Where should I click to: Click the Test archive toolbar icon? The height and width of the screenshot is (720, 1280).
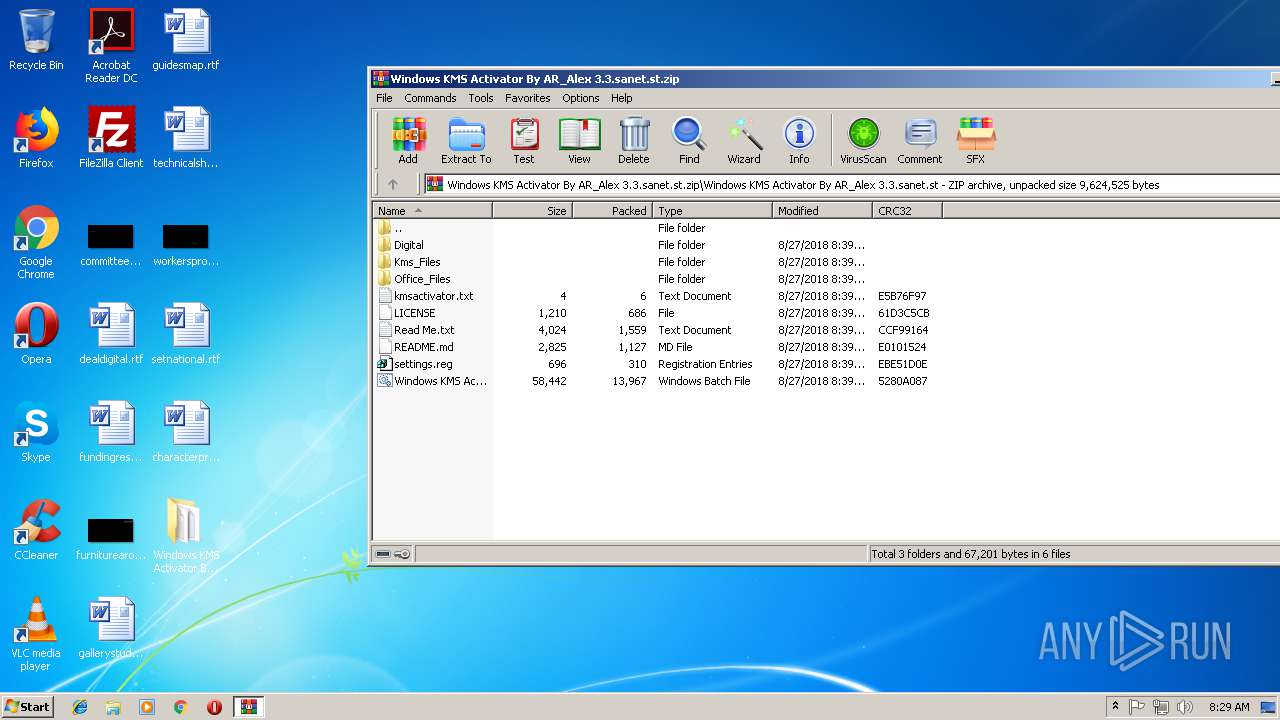click(524, 140)
